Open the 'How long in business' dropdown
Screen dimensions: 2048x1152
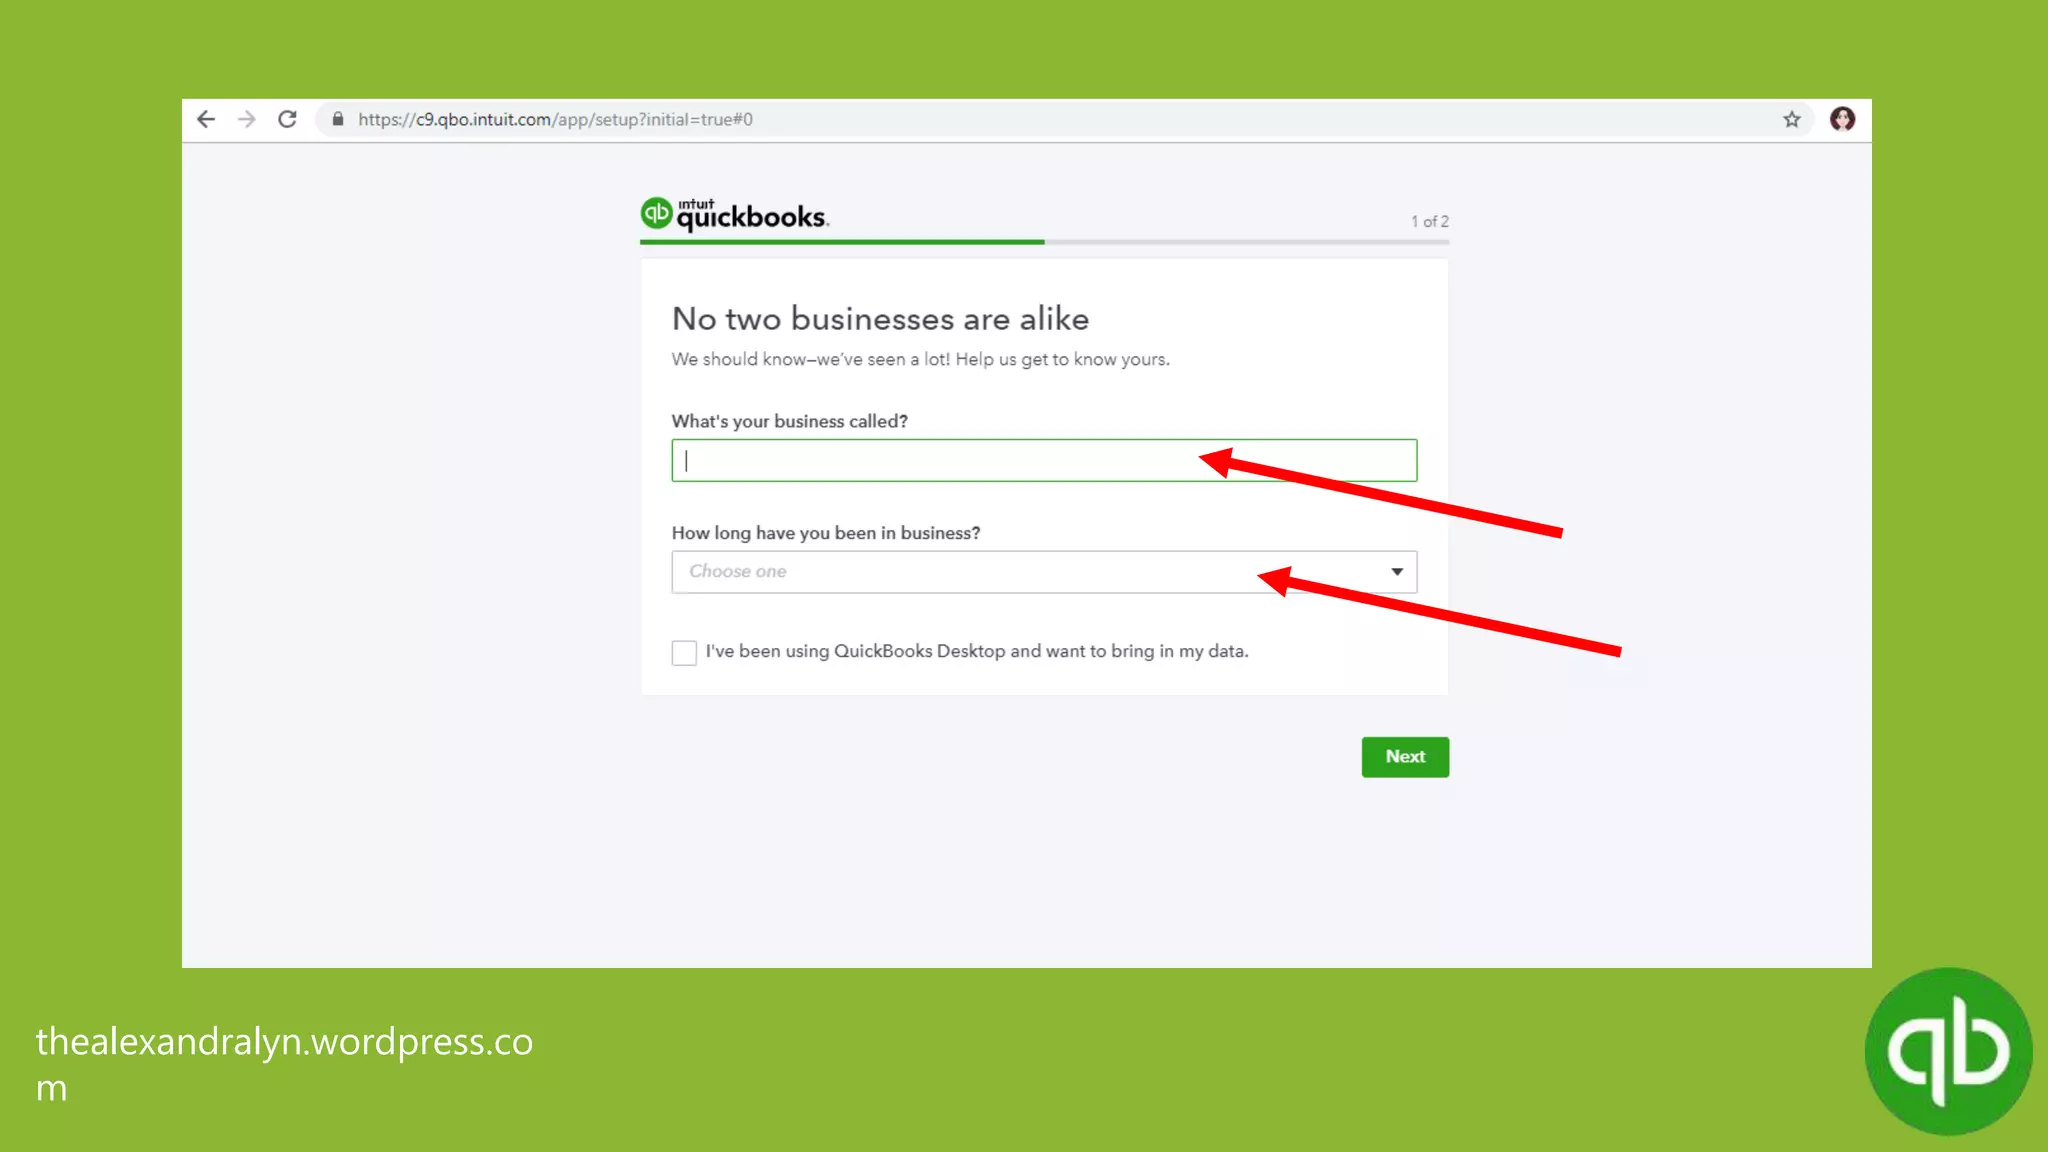pos(1044,572)
